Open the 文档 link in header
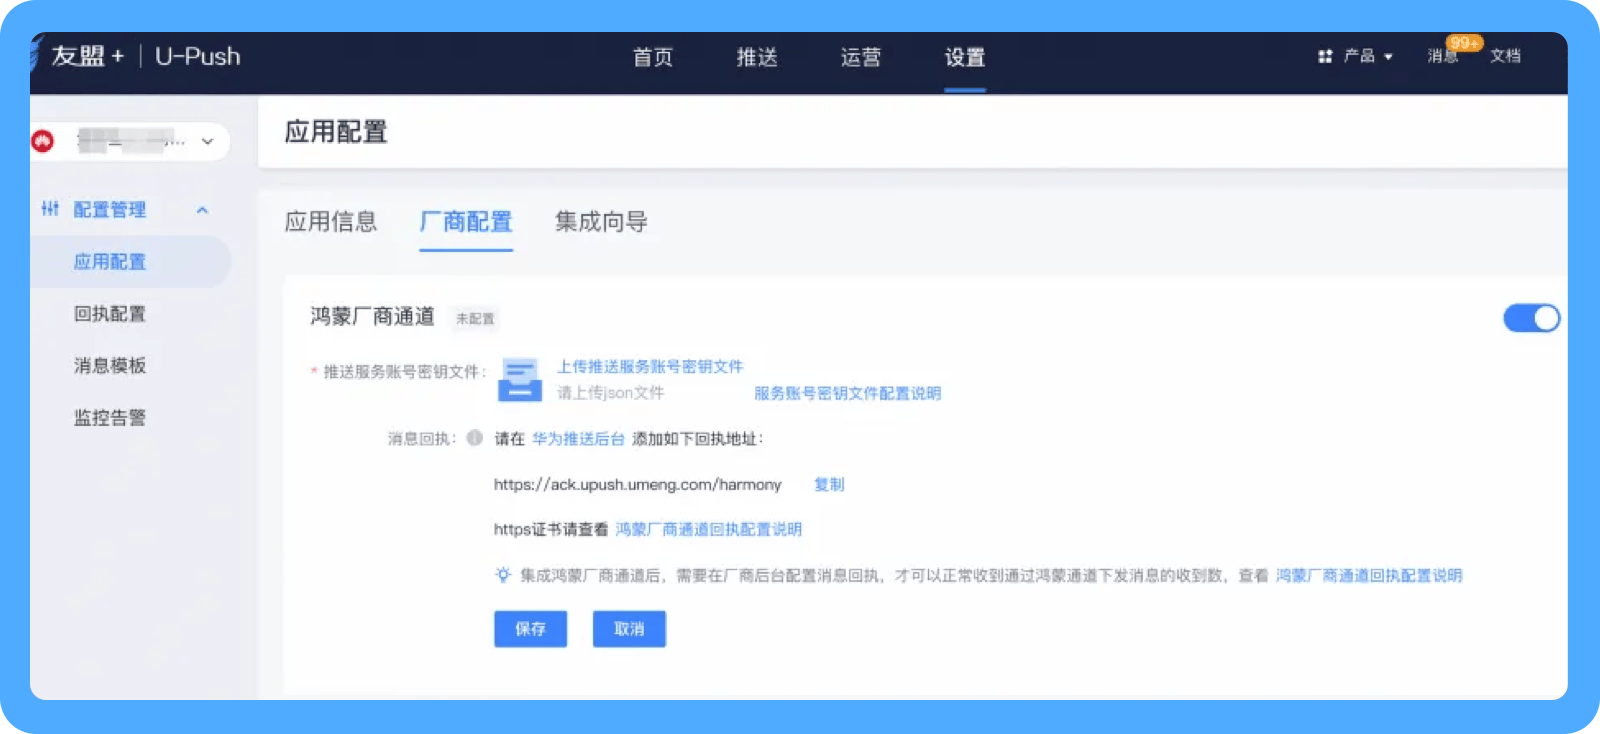 pyautogui.click(x=1505, y=57)
